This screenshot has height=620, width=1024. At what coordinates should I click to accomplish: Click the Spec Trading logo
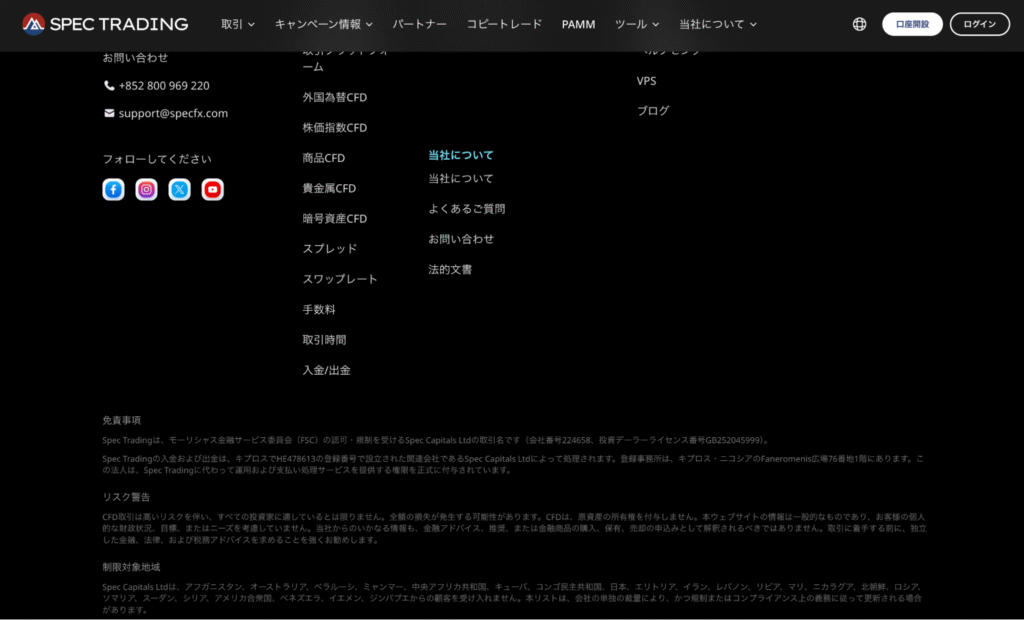[x=105, y=24]
